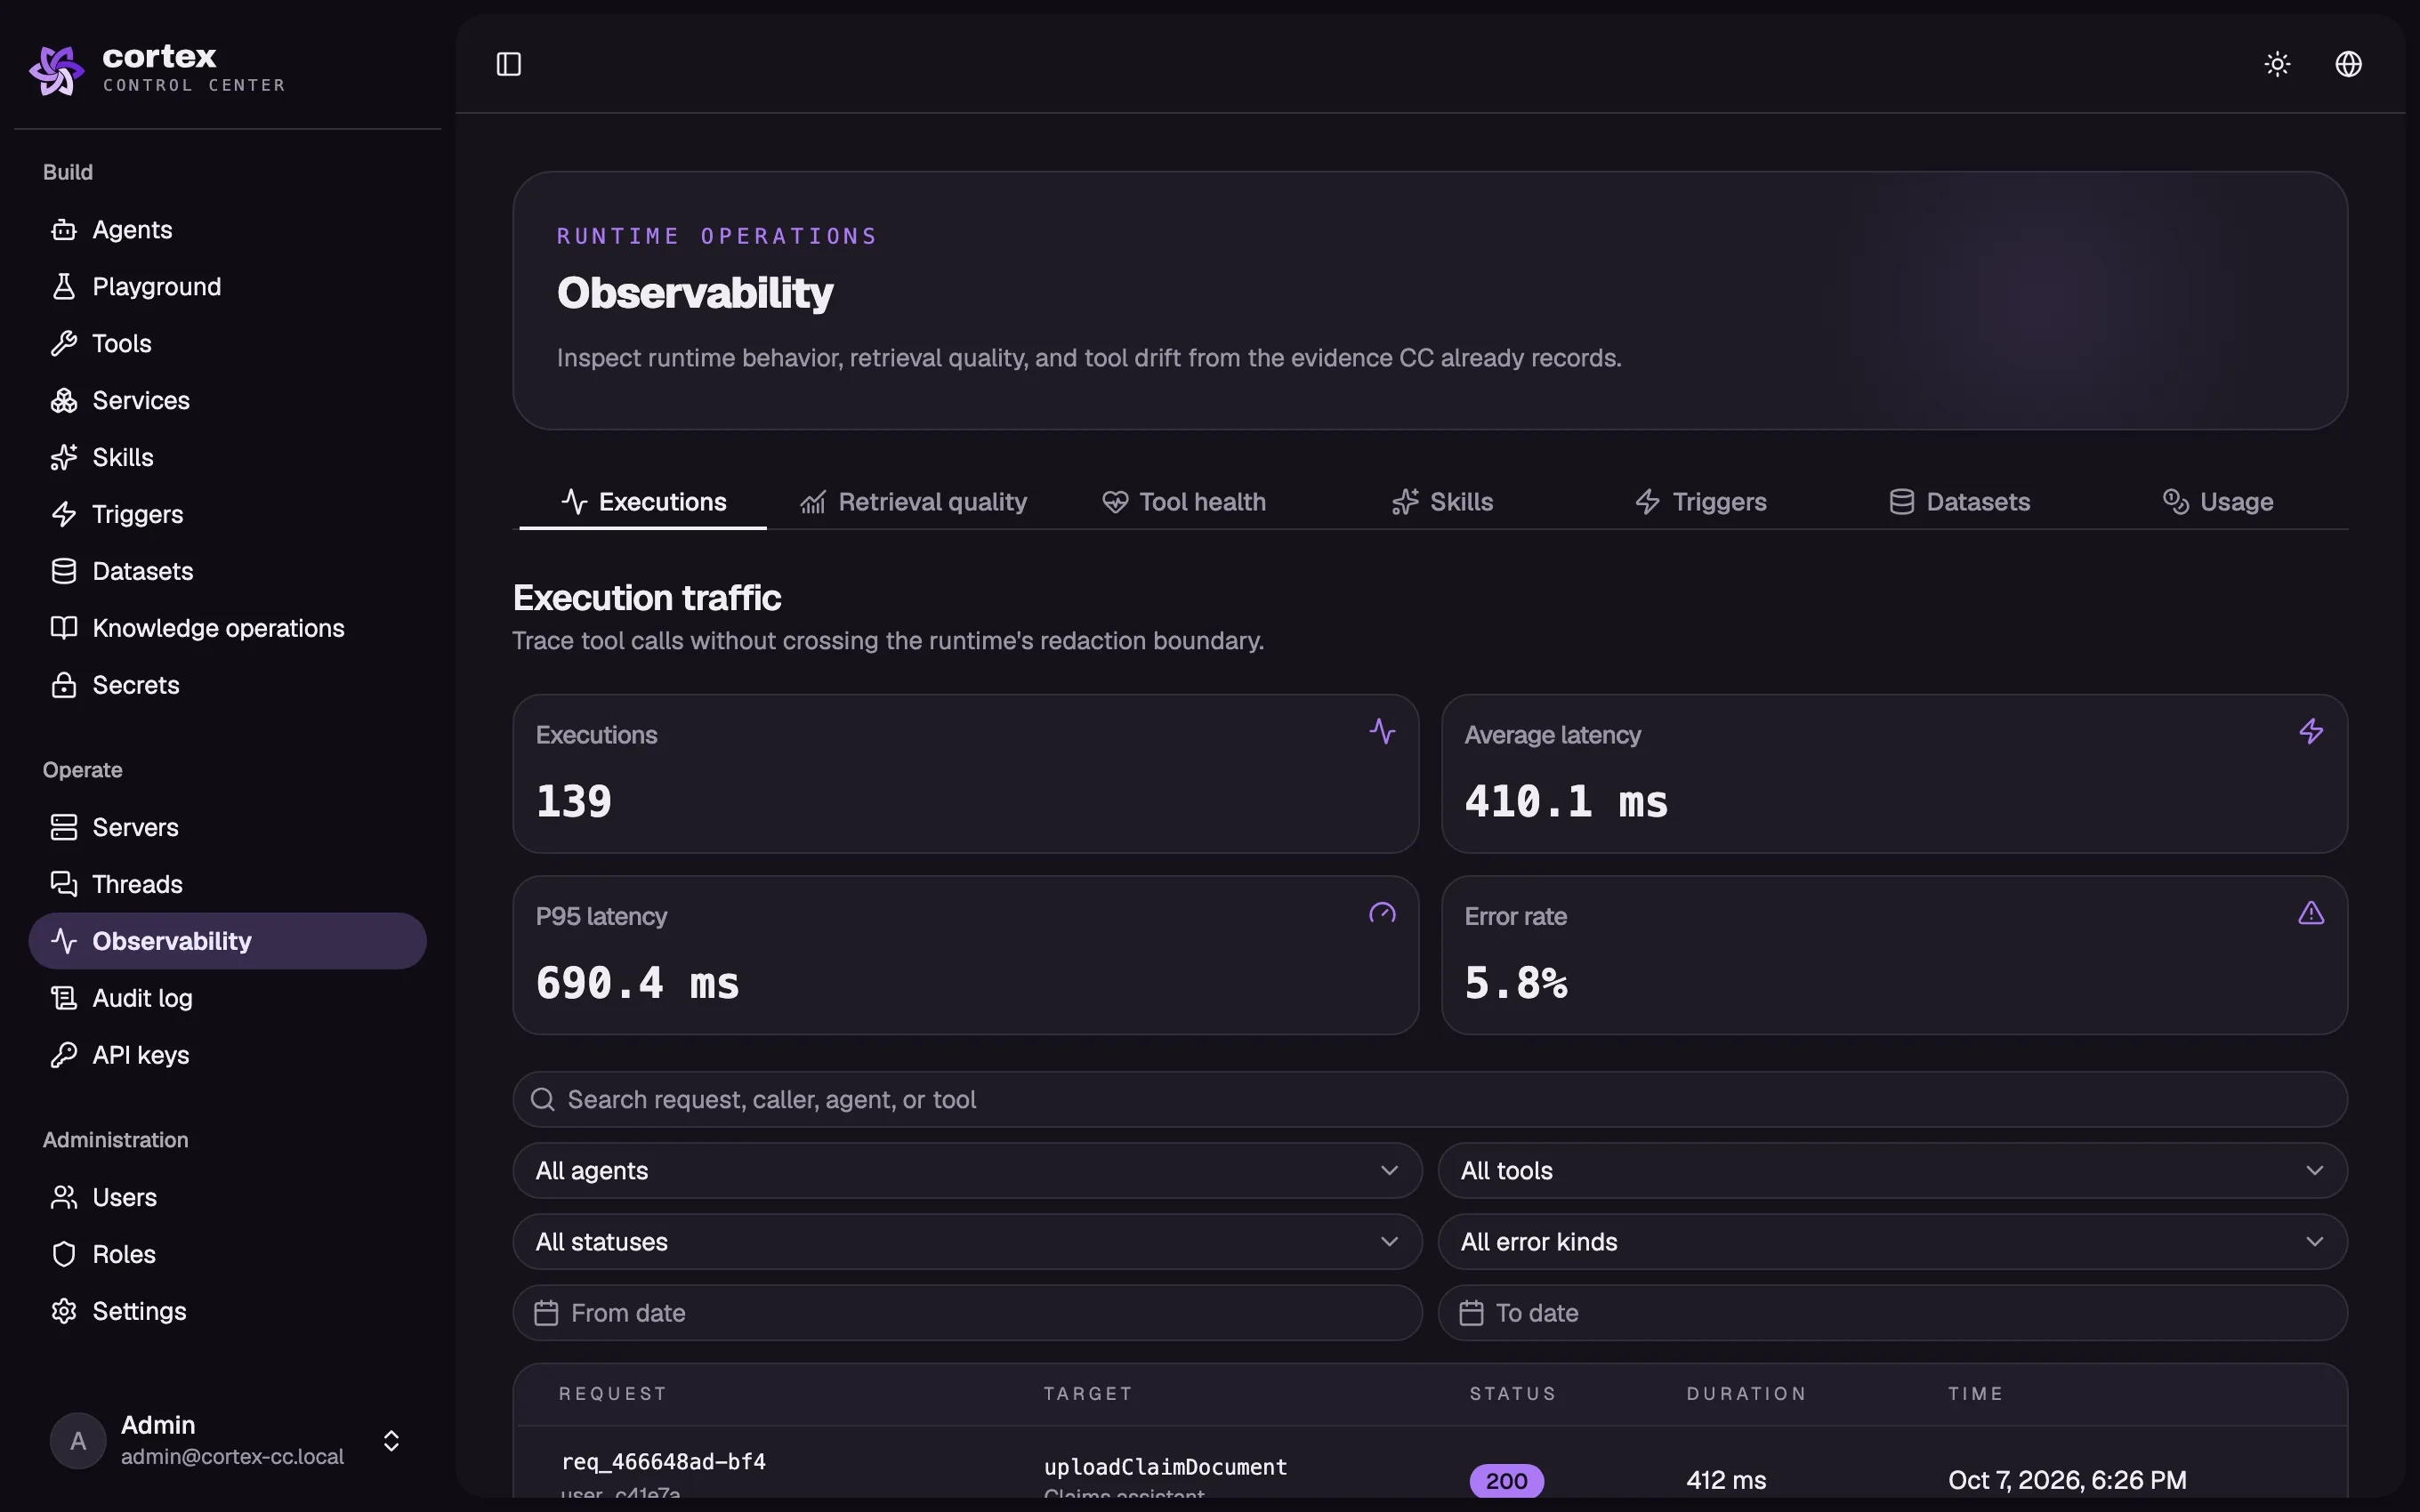Open Datasets in the sidebar
Screen dimensions: 2420x1512
(x=228, y=572)
